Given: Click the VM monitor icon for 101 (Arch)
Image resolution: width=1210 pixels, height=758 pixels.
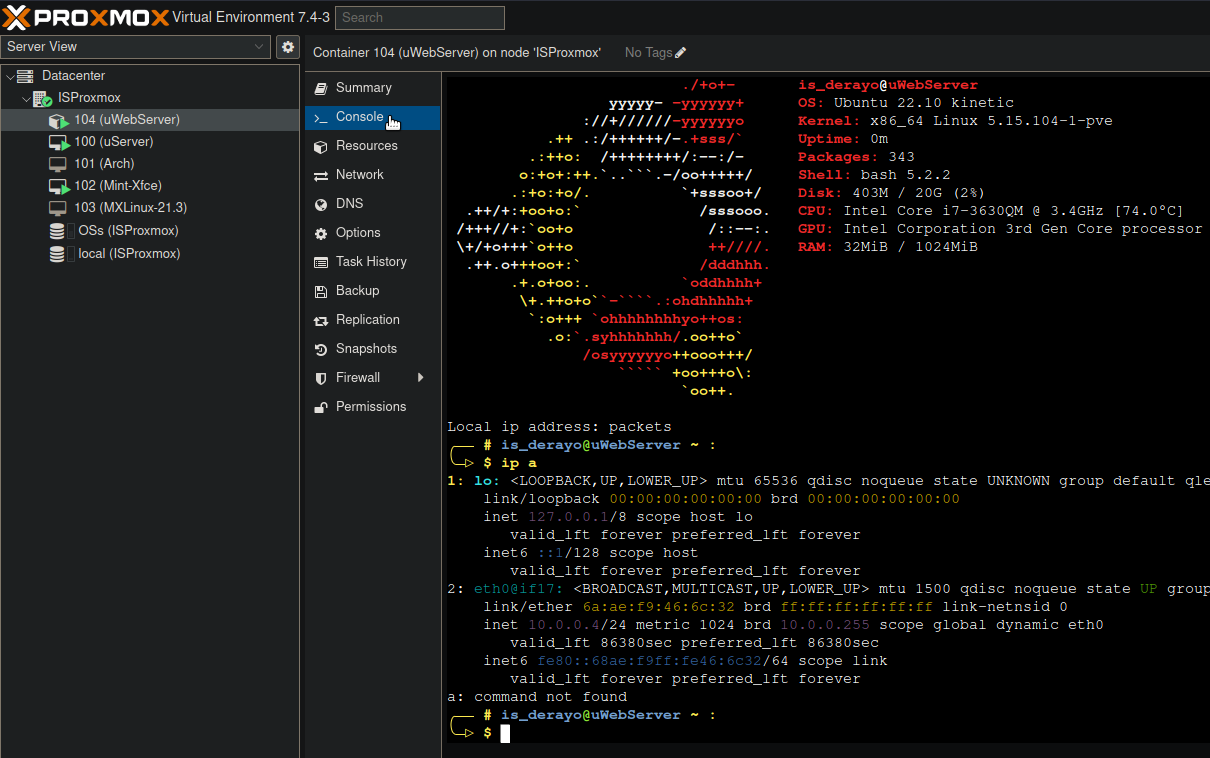Looking at the screenshot, I should point(58,164).
